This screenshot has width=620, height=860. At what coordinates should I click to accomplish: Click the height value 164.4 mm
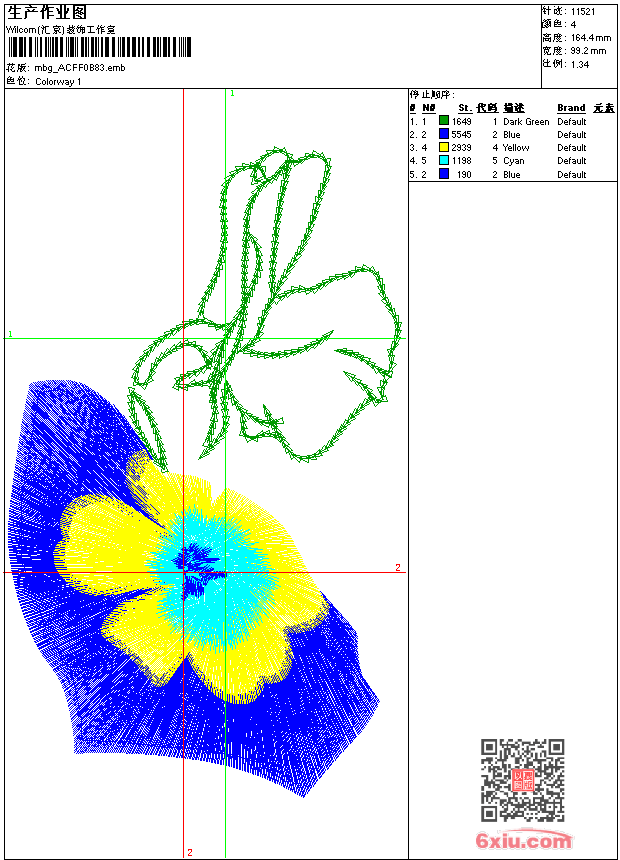(590, 38)
